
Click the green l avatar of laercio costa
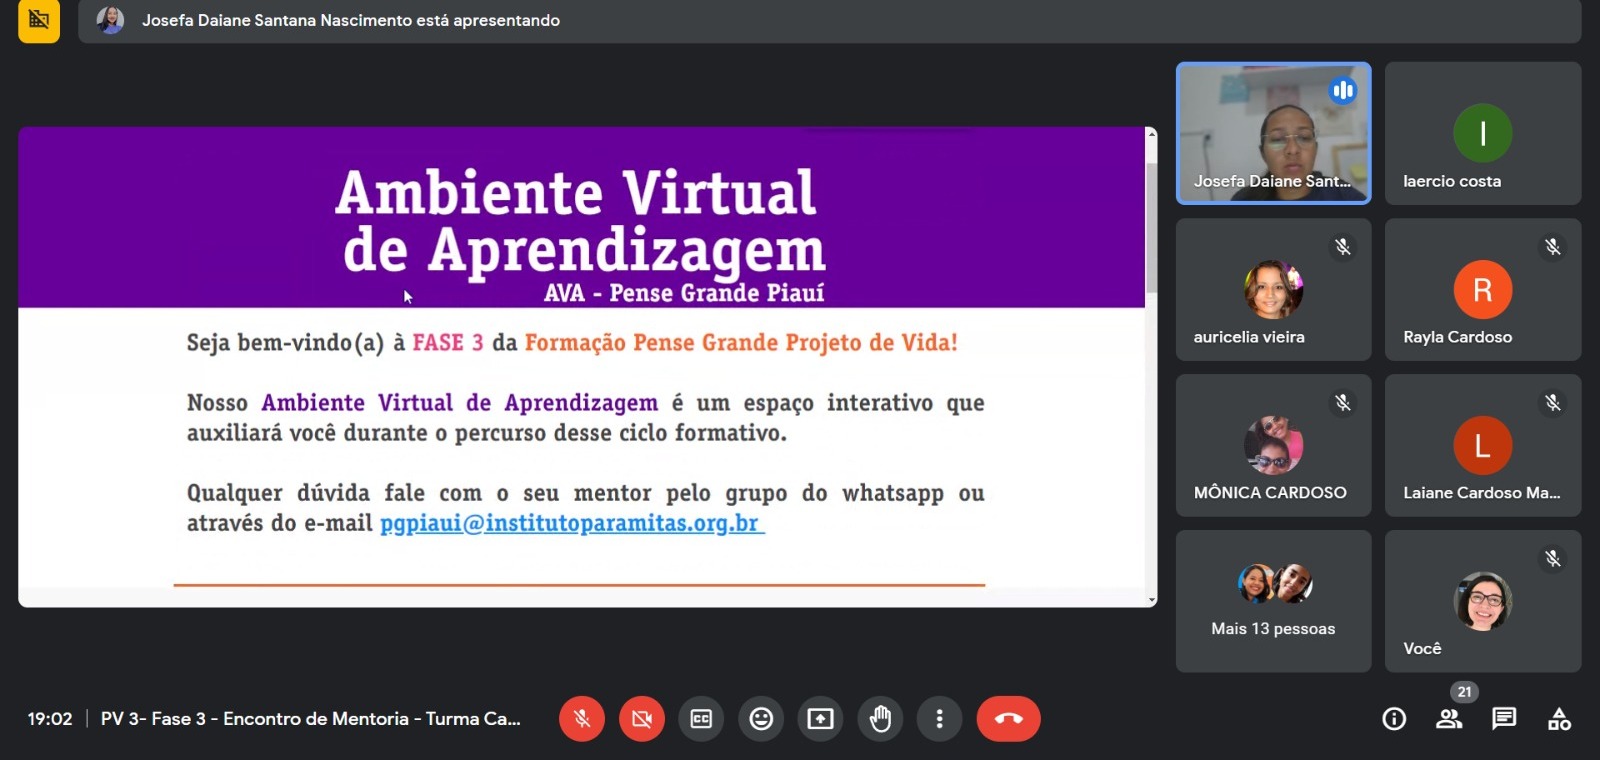[1483, 133]
